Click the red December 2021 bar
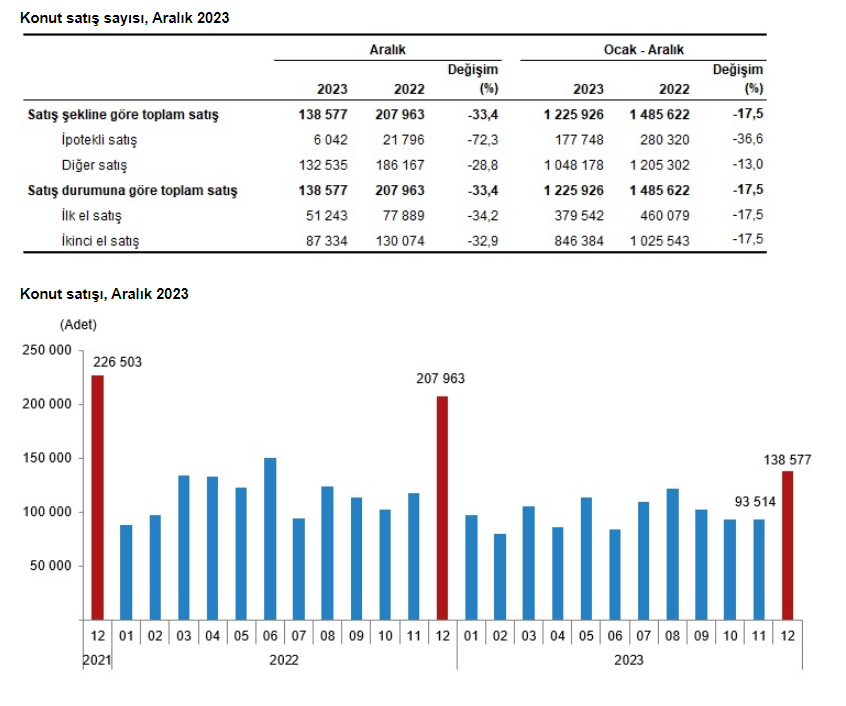This screenshot has width=846, height=706. 97,497
